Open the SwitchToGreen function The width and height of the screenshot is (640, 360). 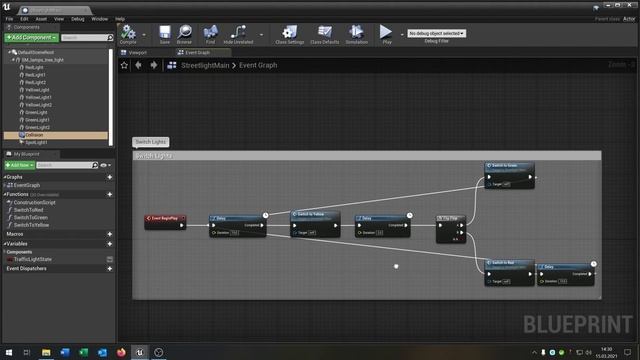point(31,218)
